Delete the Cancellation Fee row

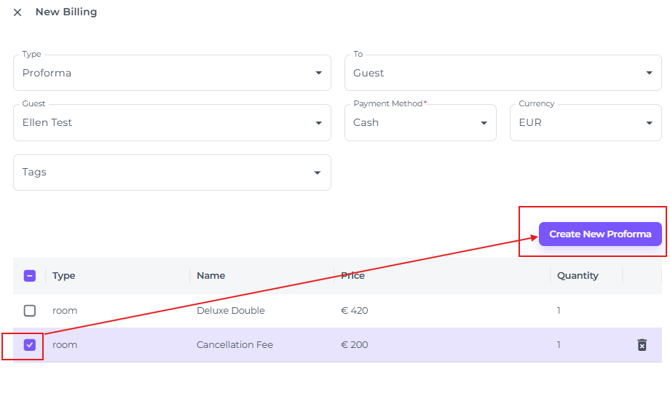(642, 345)
